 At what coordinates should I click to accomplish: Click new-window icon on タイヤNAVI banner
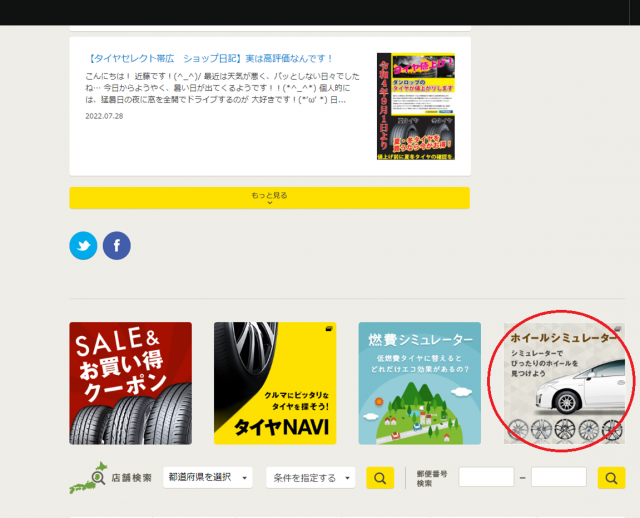coord(328,328)
